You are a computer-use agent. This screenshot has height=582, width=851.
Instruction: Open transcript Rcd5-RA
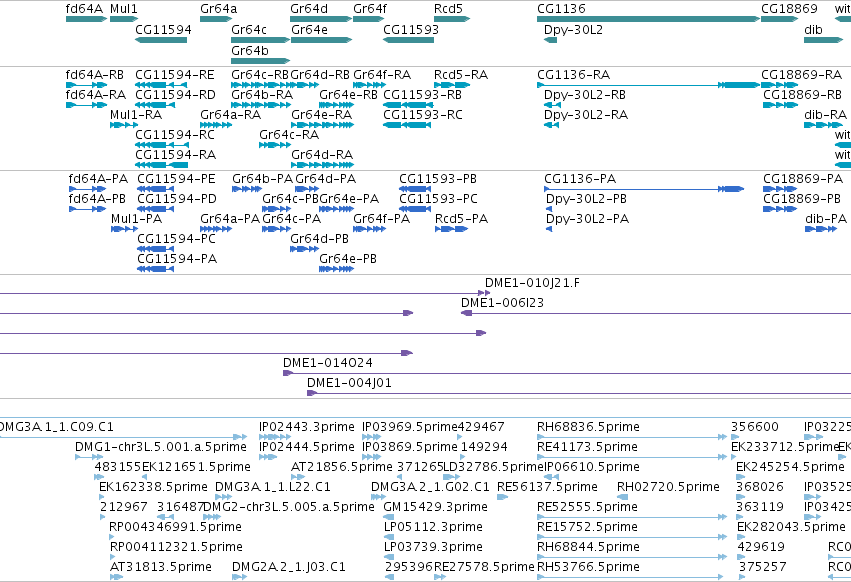[461, 74]
